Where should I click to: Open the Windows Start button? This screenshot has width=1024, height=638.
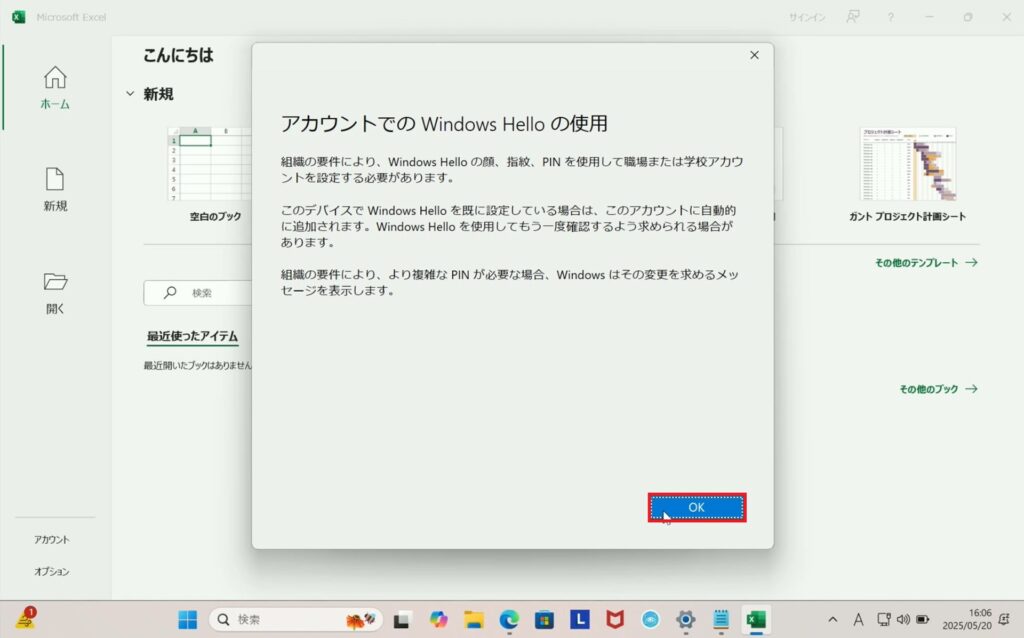click(187, 620)
